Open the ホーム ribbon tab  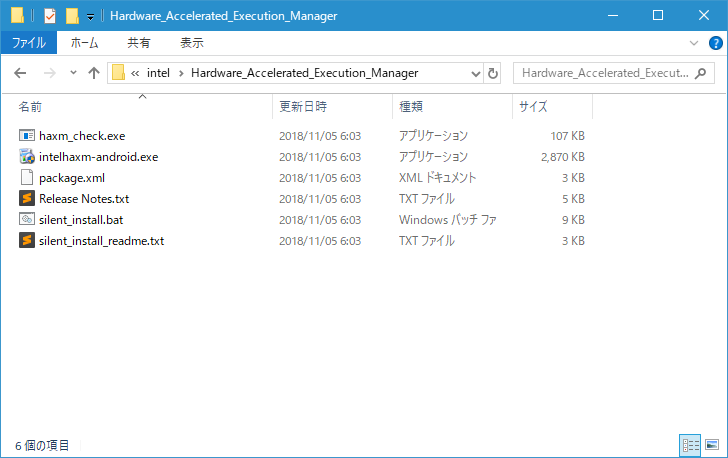[84, 43]
